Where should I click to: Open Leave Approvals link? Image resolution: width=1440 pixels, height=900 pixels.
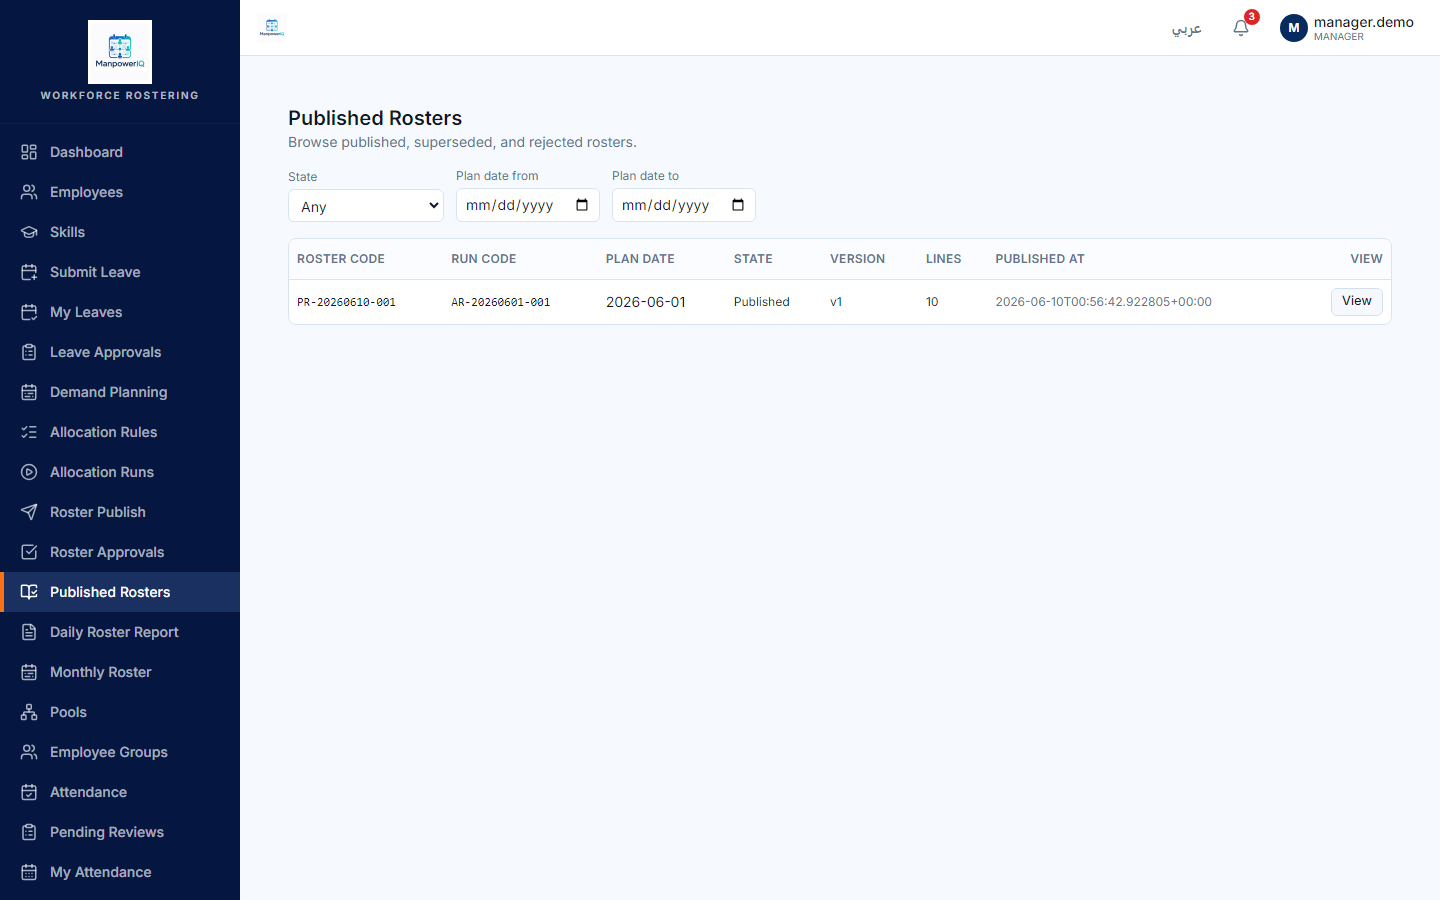point(120,352)
